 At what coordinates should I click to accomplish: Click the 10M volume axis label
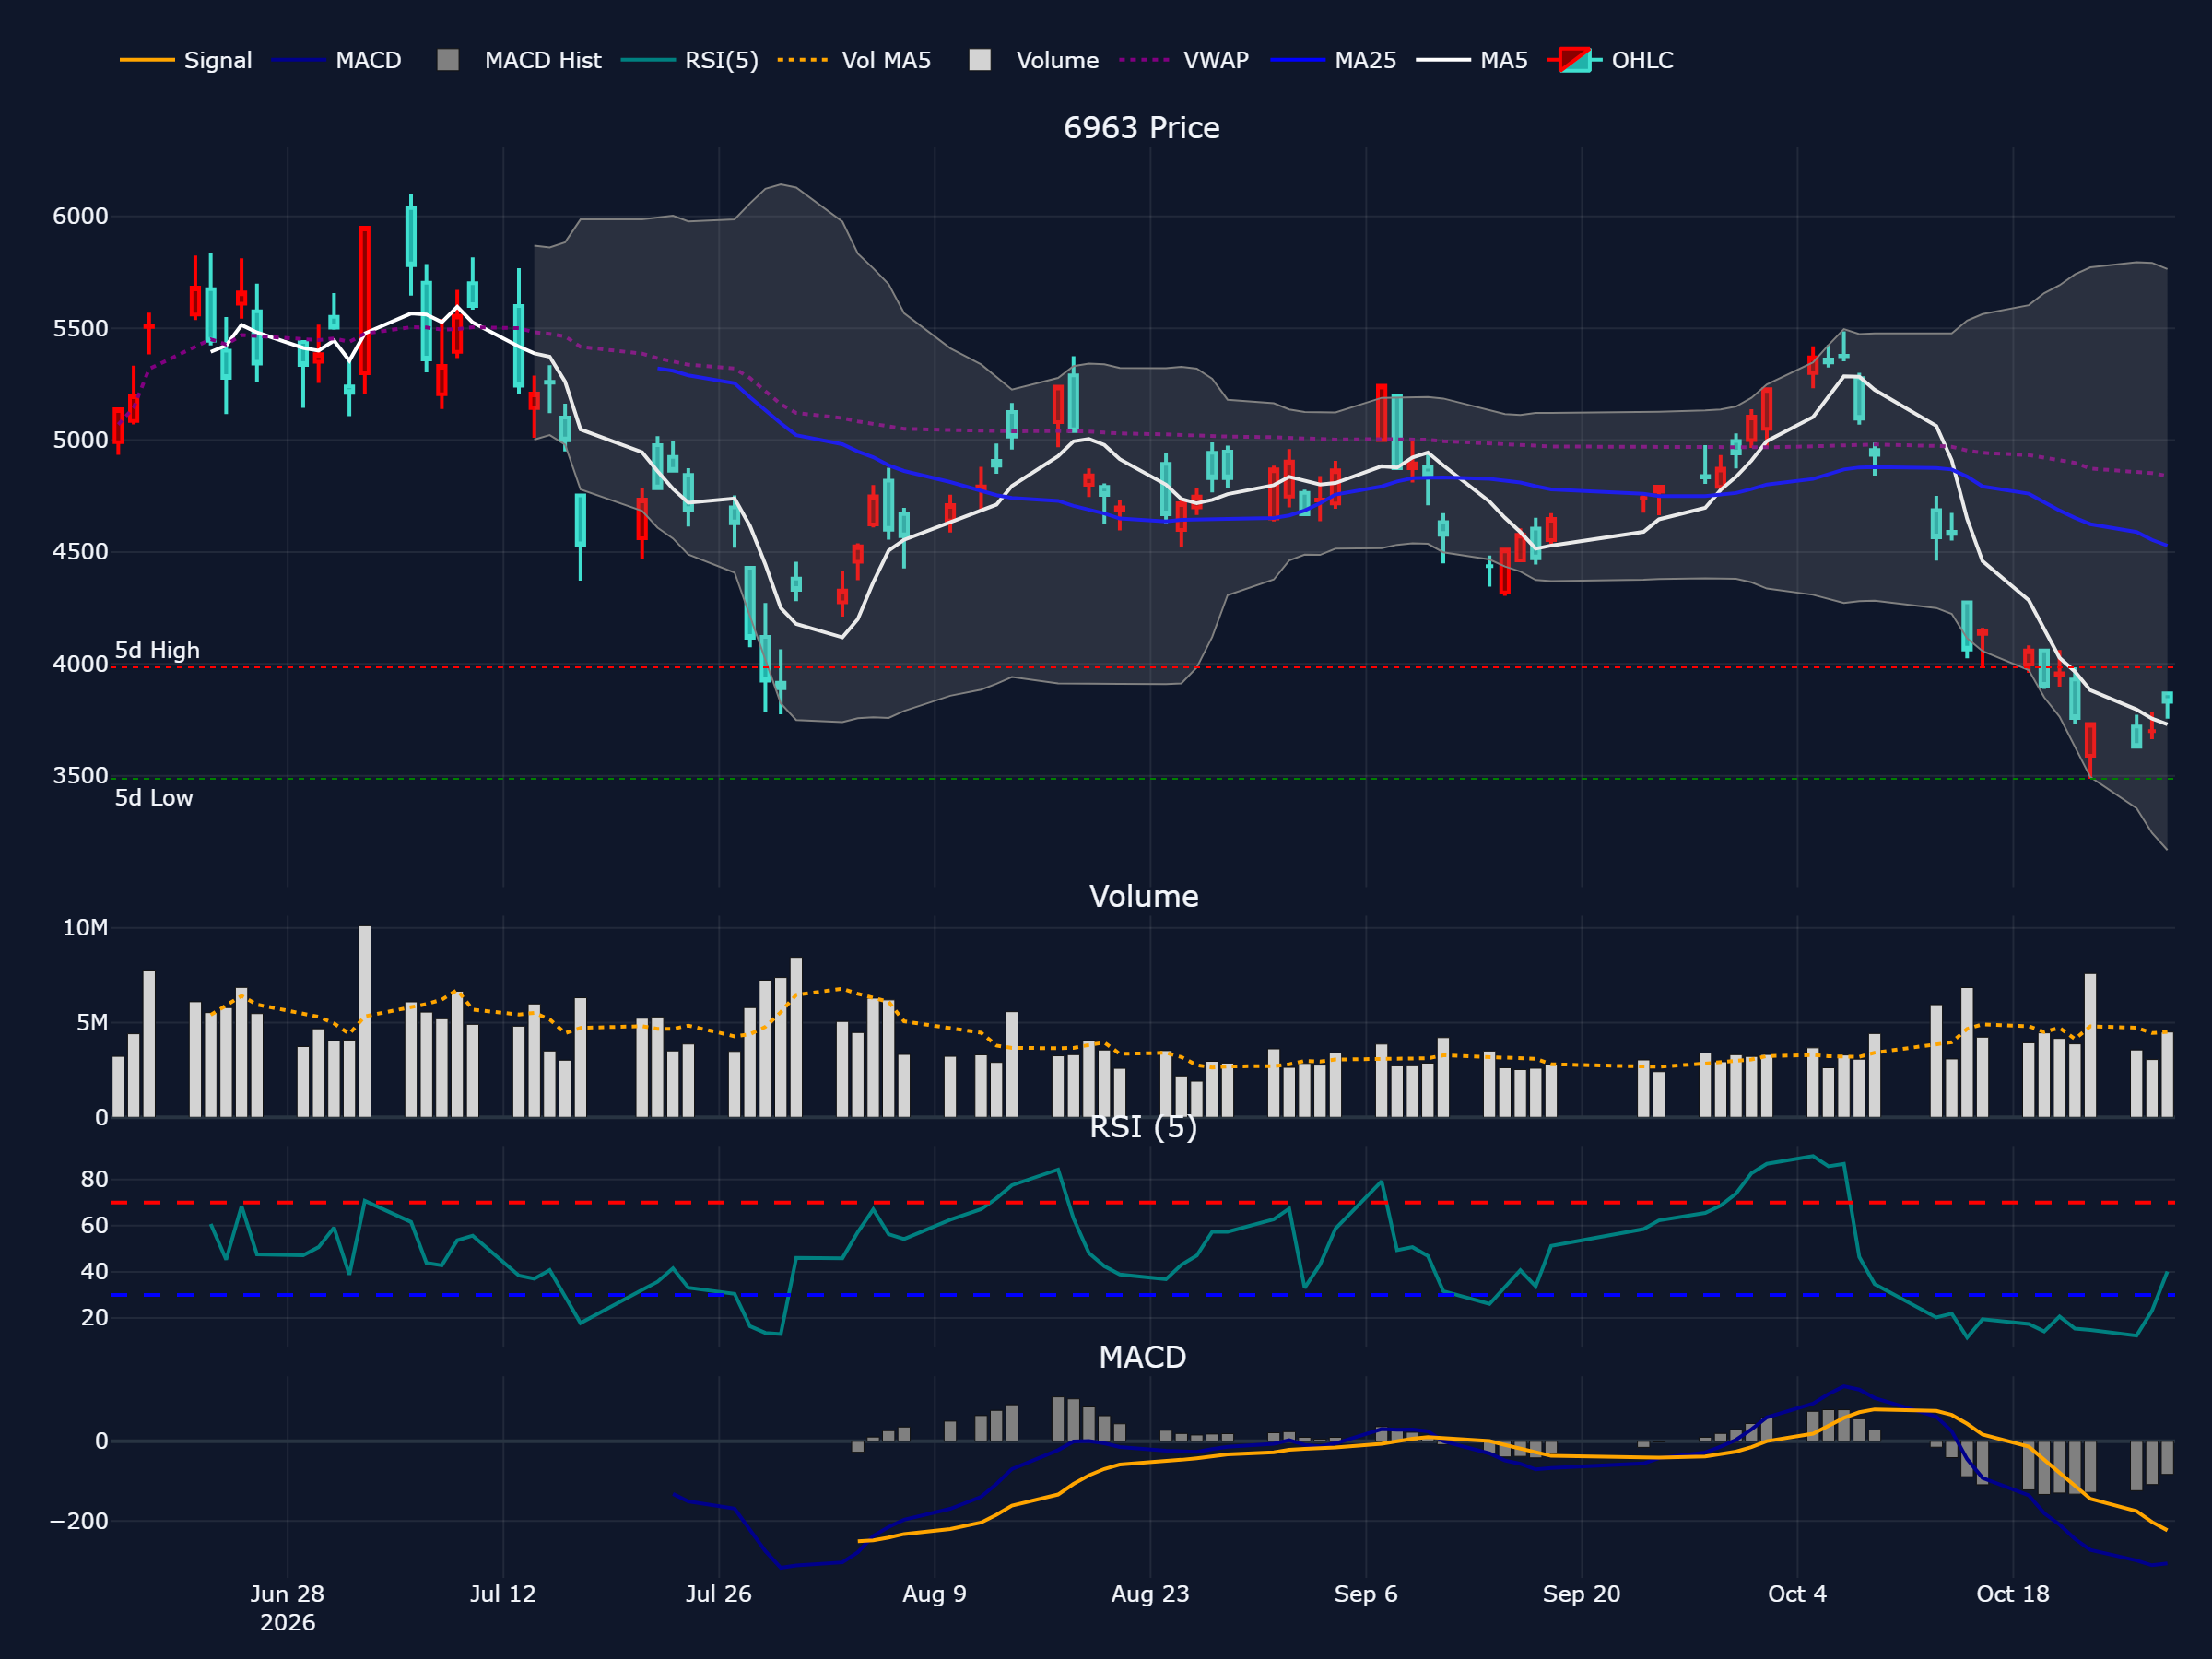[85, 928]
